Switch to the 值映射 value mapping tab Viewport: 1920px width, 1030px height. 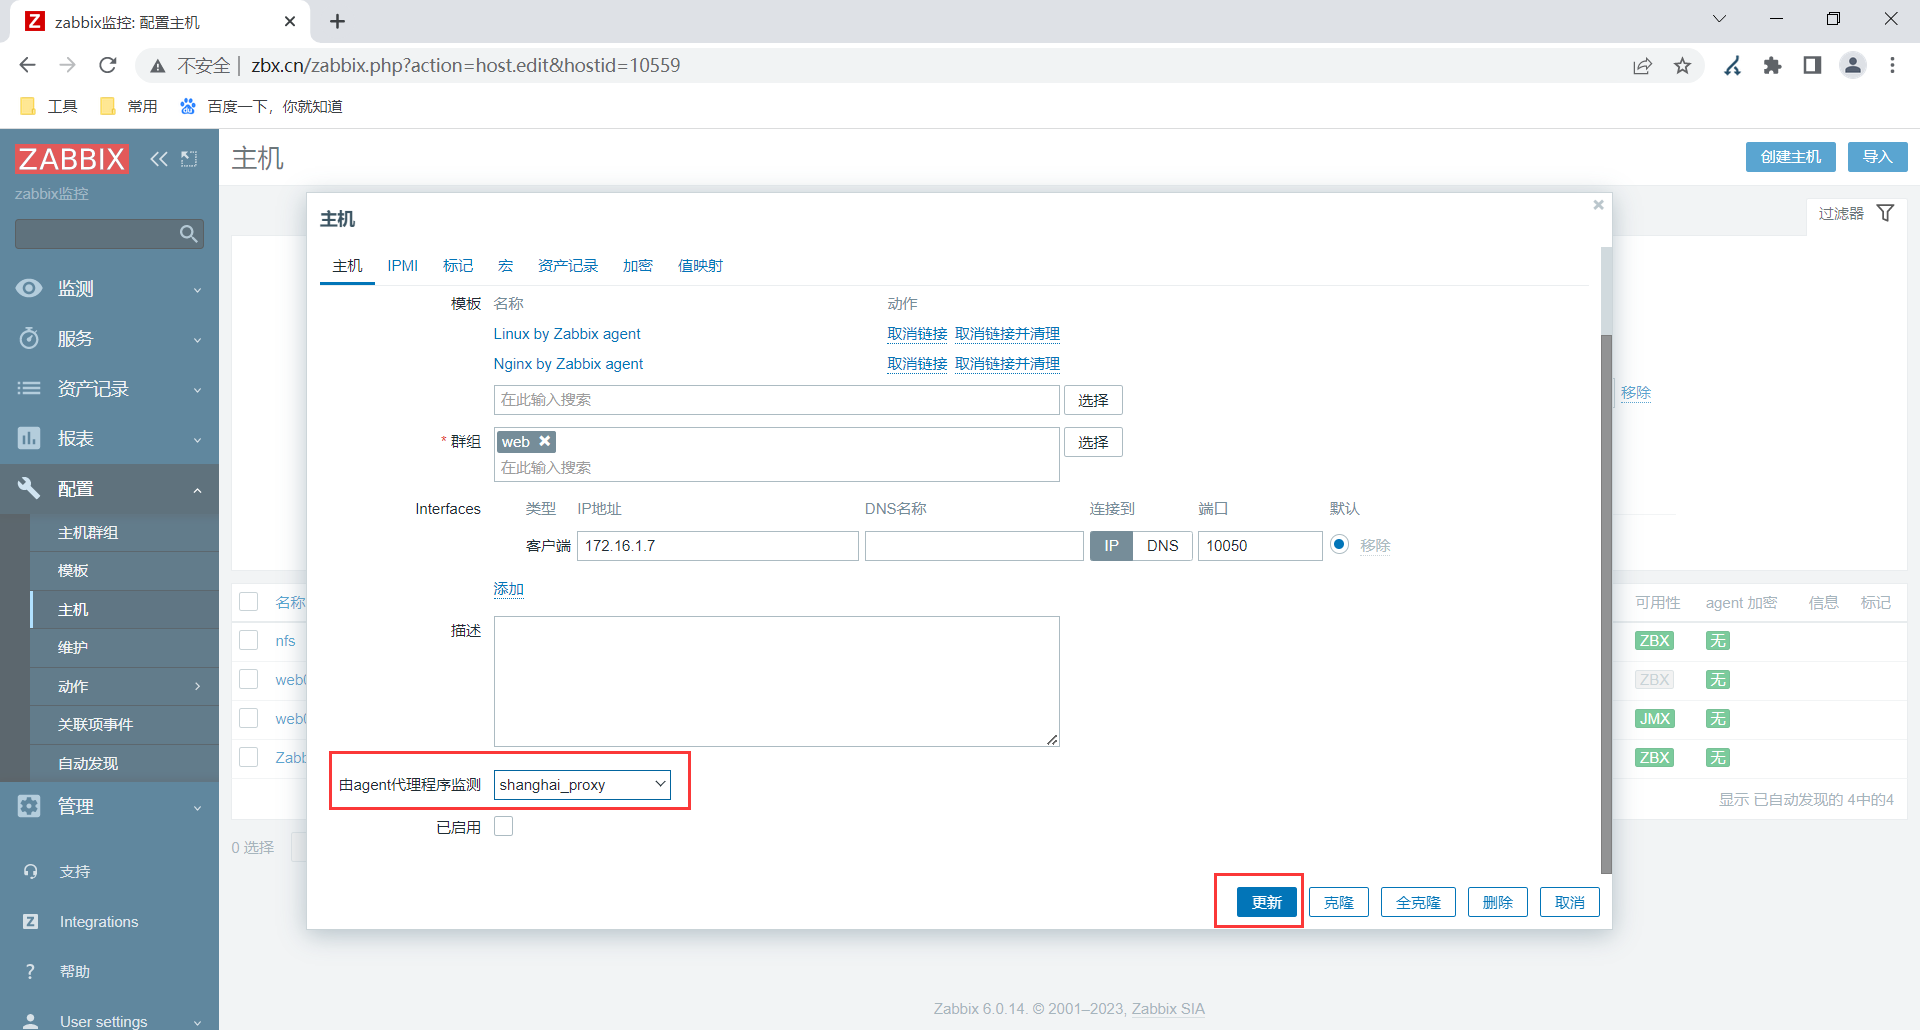coord(700,265)
